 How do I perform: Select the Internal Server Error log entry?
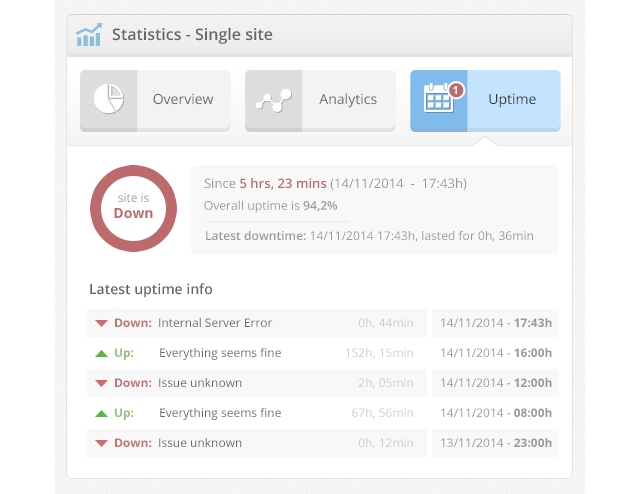(x=214, y=323)
